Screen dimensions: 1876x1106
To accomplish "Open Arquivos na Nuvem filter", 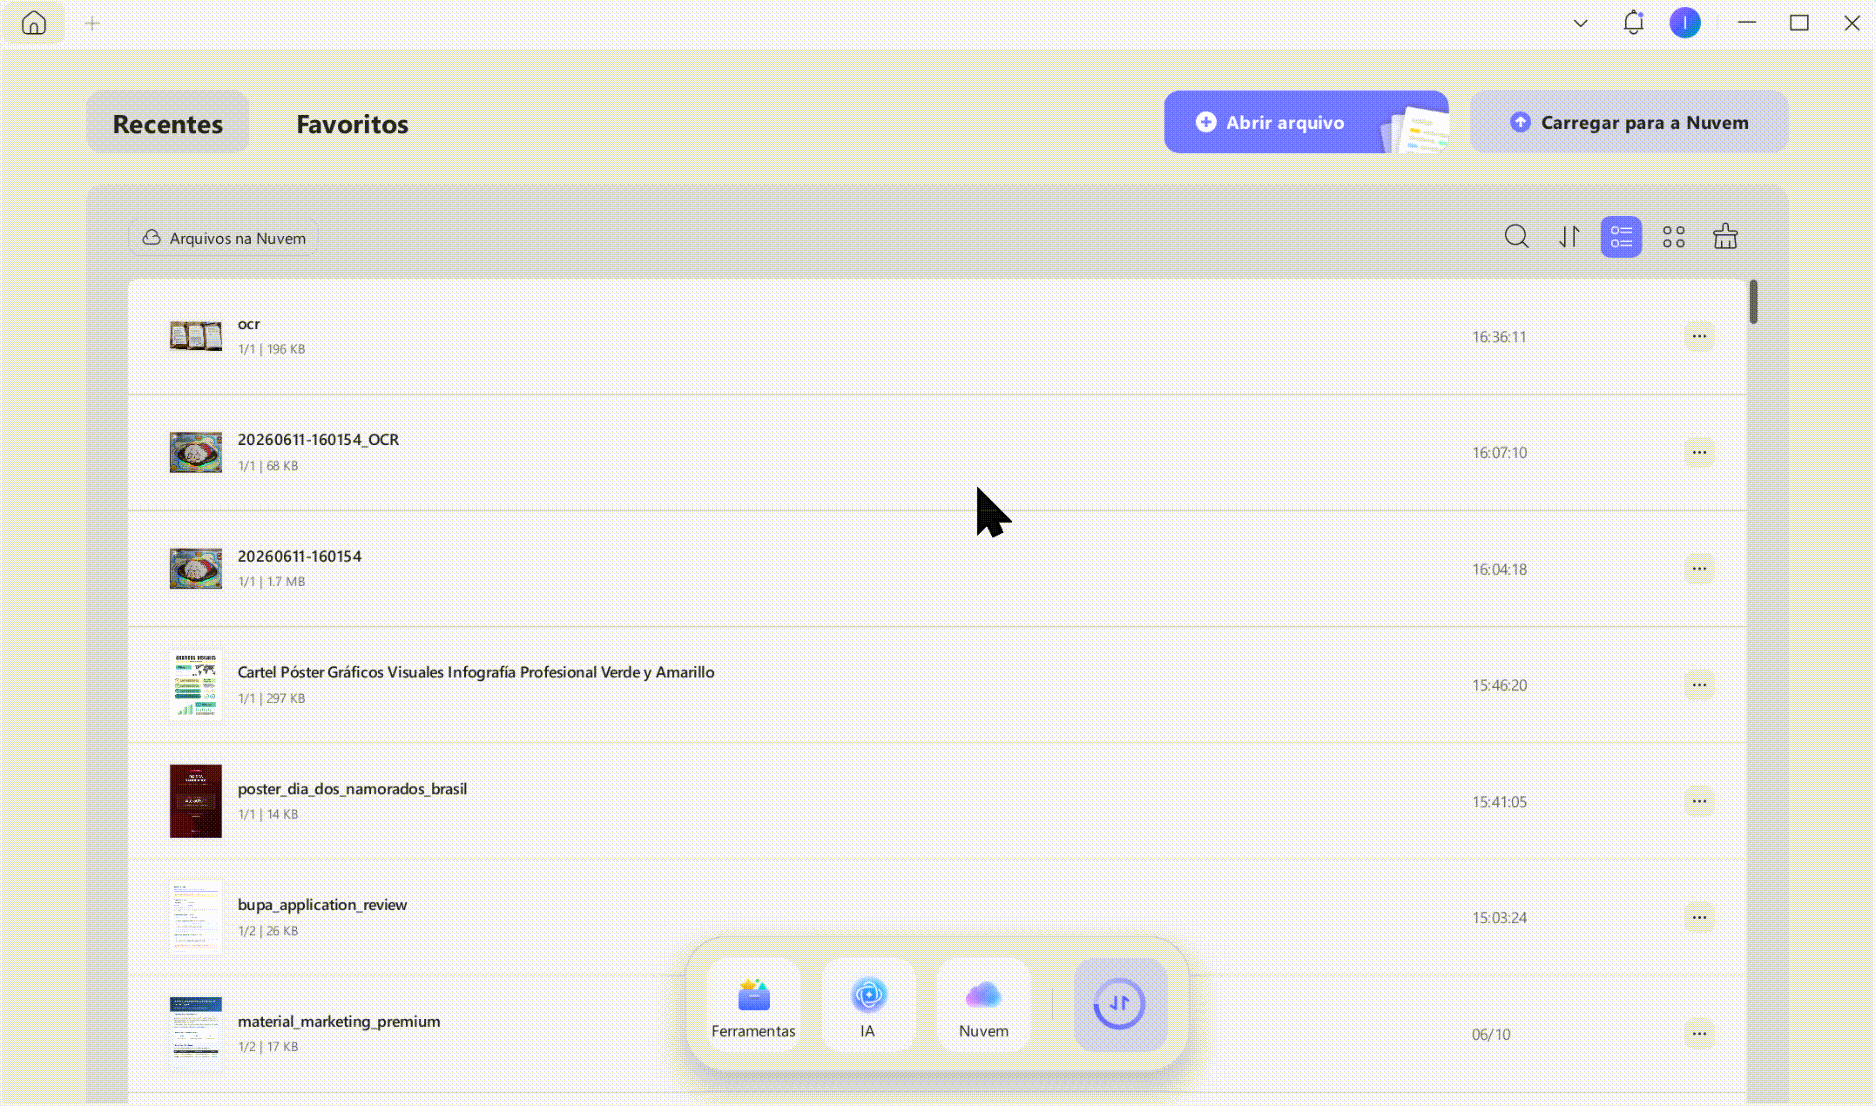I will pyautogui.click(x=224, y=238).
